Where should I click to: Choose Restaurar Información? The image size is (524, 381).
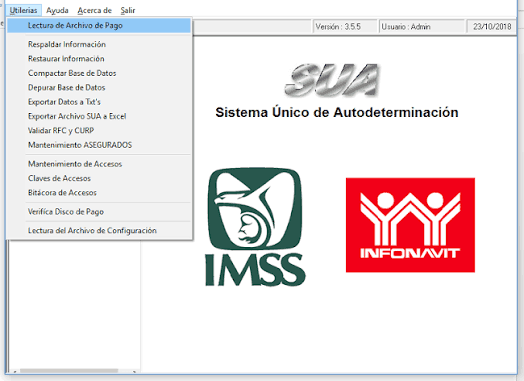(99, 58)
